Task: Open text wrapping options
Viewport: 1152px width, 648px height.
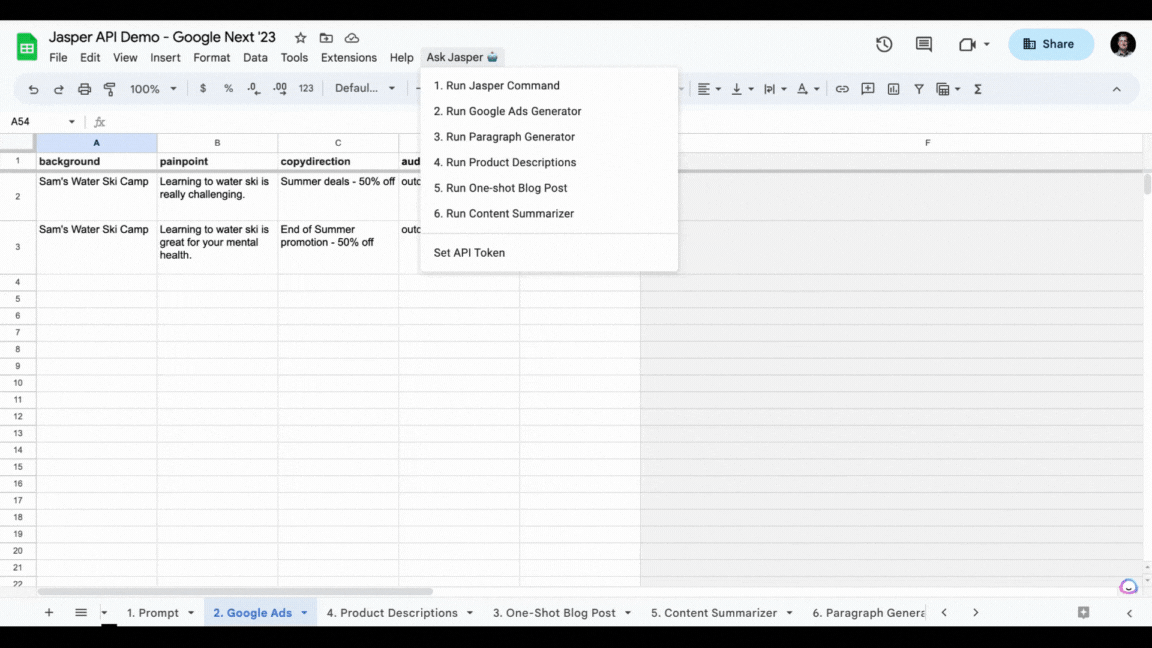Action: 774,89
